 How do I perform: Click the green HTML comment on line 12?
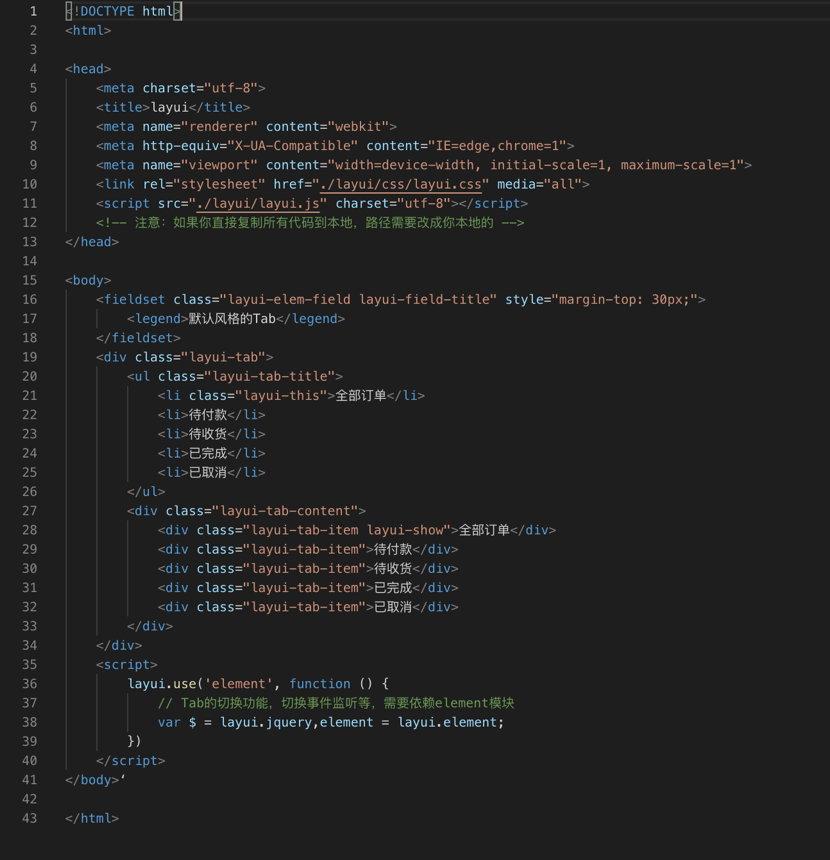[x=310, y=223]
